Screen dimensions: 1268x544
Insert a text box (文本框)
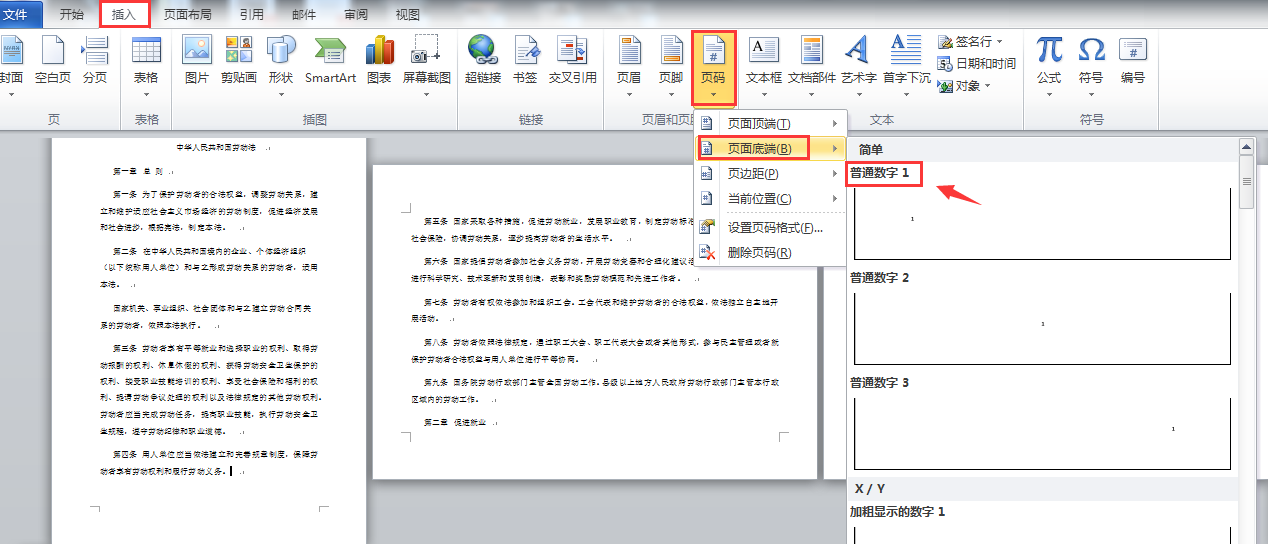764,66
